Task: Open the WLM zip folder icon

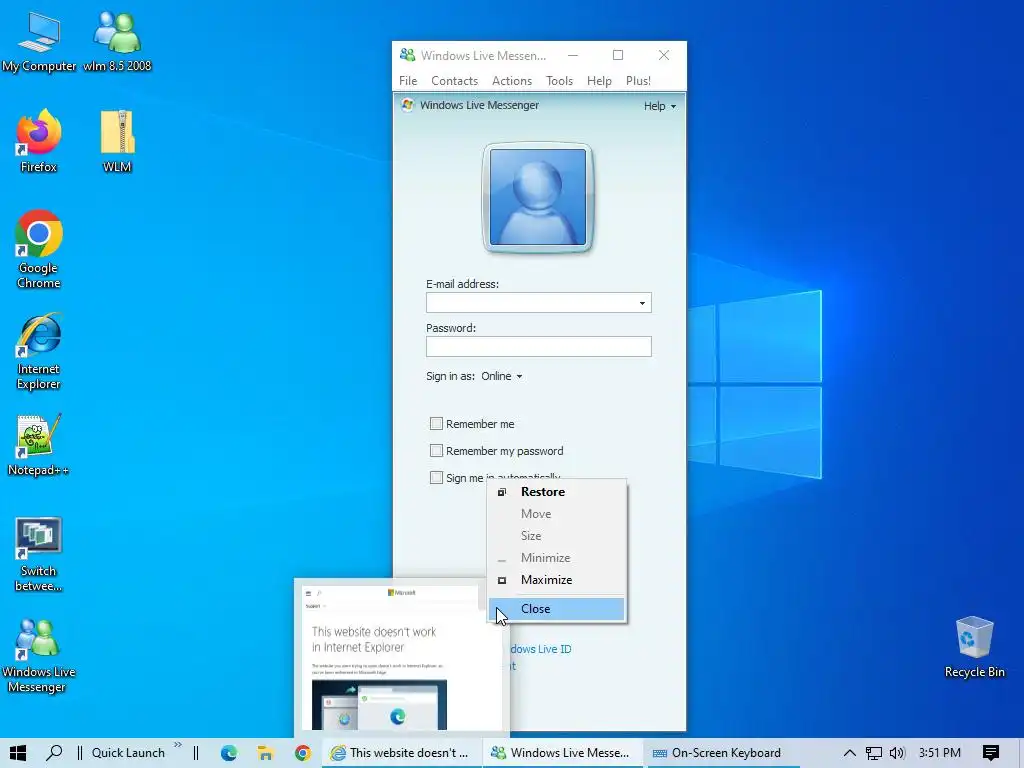Action: 117,142
